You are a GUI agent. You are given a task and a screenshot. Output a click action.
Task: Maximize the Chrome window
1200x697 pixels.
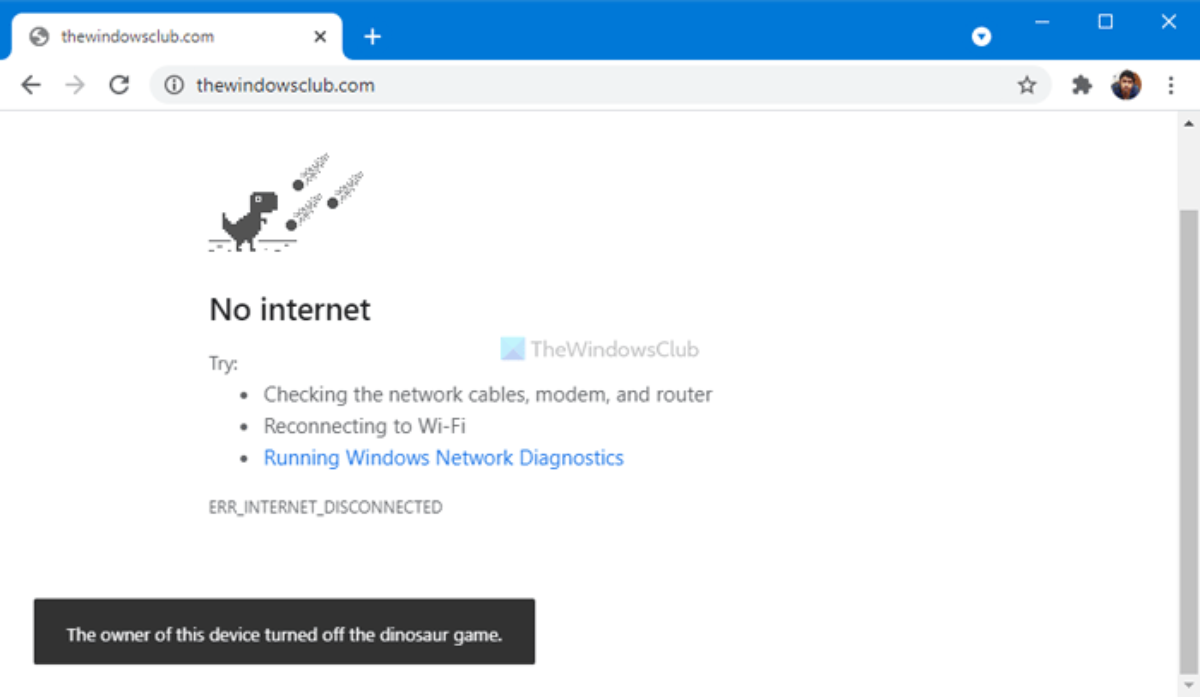[x=1105, y=22]
